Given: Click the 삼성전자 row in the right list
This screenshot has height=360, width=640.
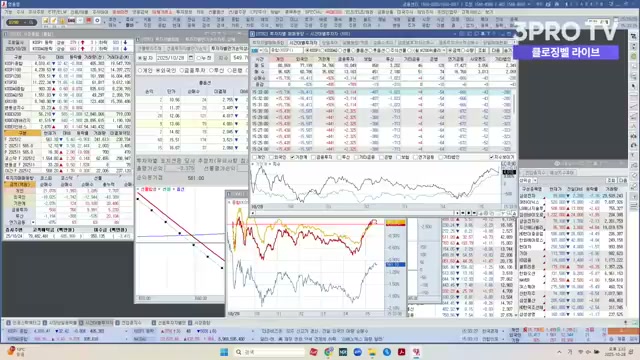Looking at the screenshot, I should coord(572,196).
